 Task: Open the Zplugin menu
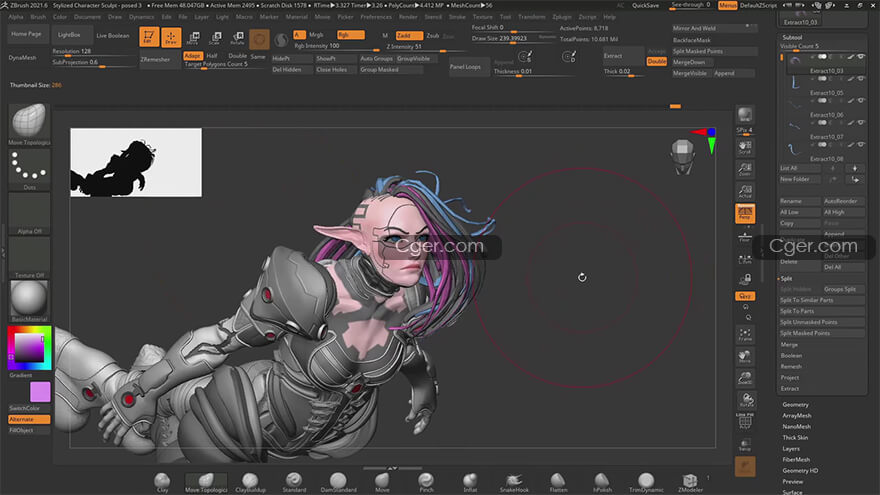click(x=562, y=17)
